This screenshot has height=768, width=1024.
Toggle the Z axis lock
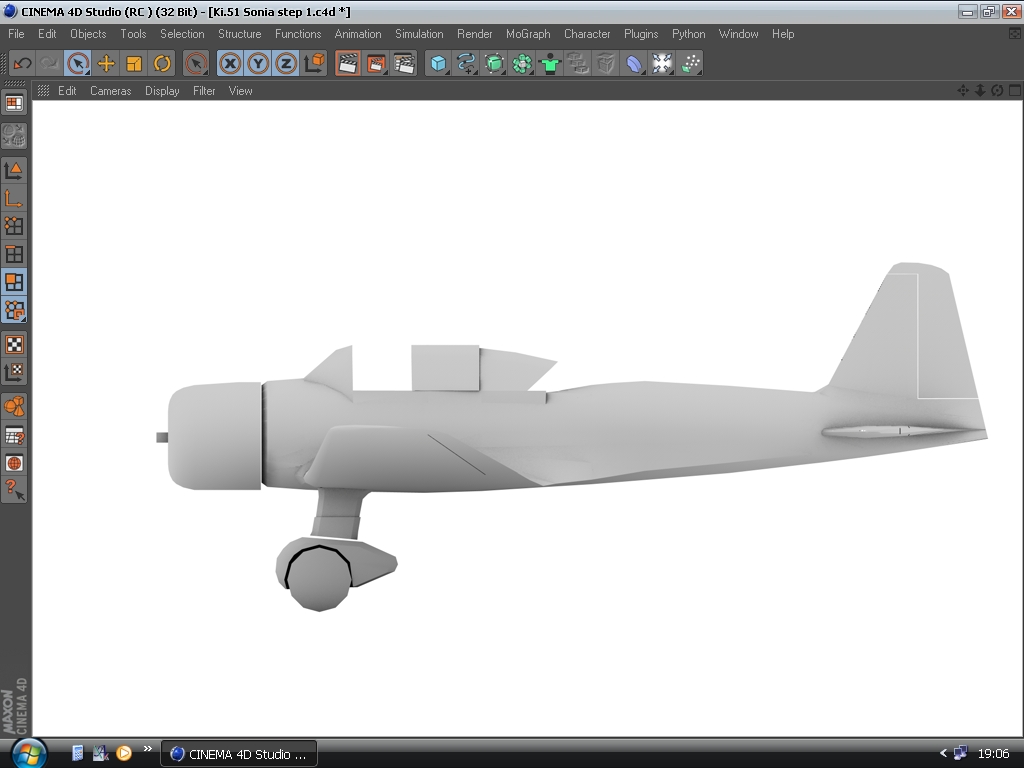point(286,64)
